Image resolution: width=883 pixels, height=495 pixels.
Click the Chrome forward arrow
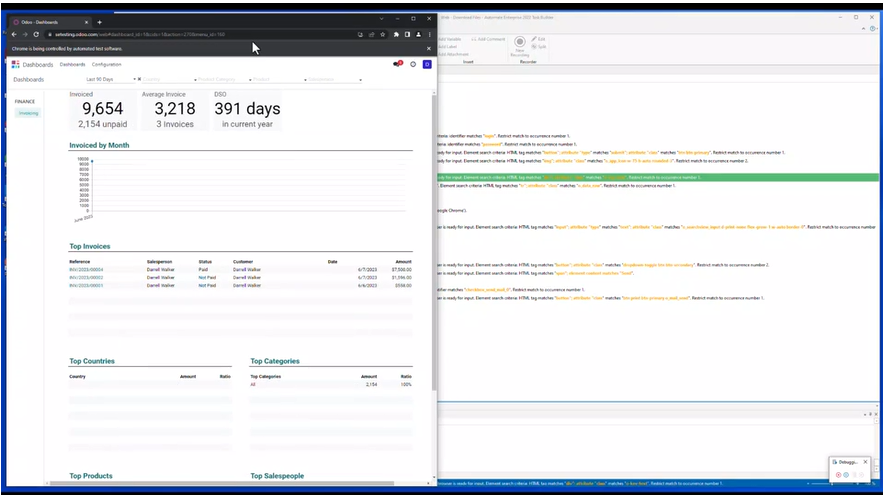[x=25, y=34]
